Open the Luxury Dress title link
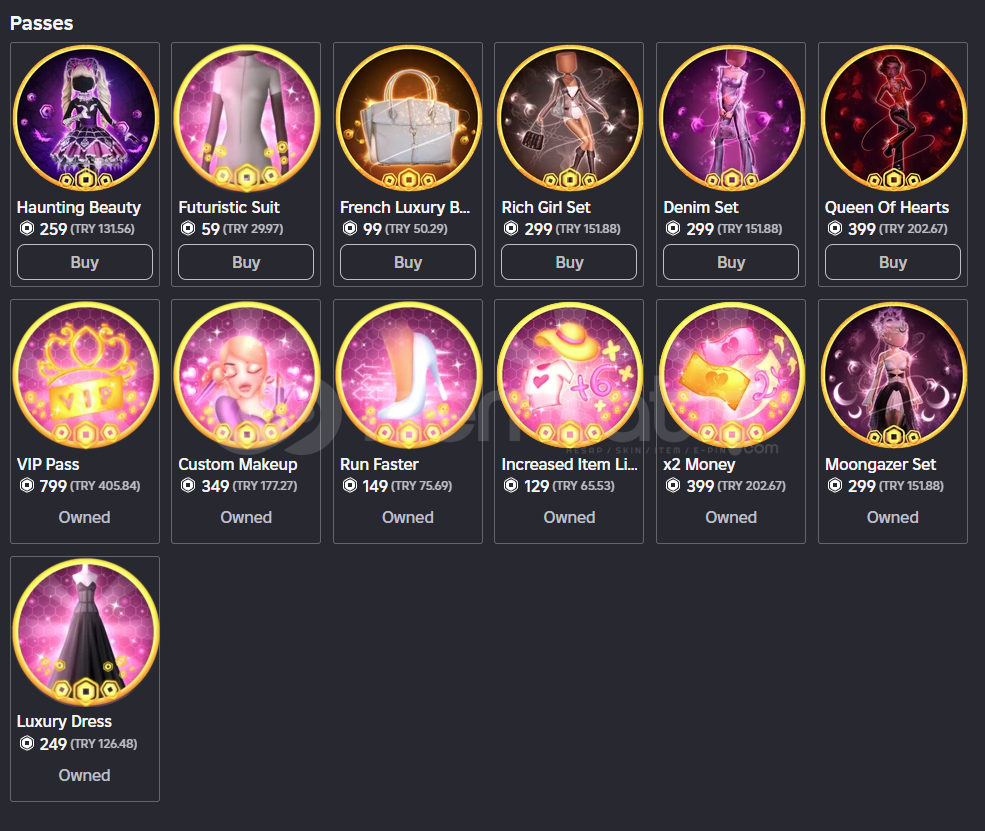This screenshot has height=831, width=985. point(64,721)
